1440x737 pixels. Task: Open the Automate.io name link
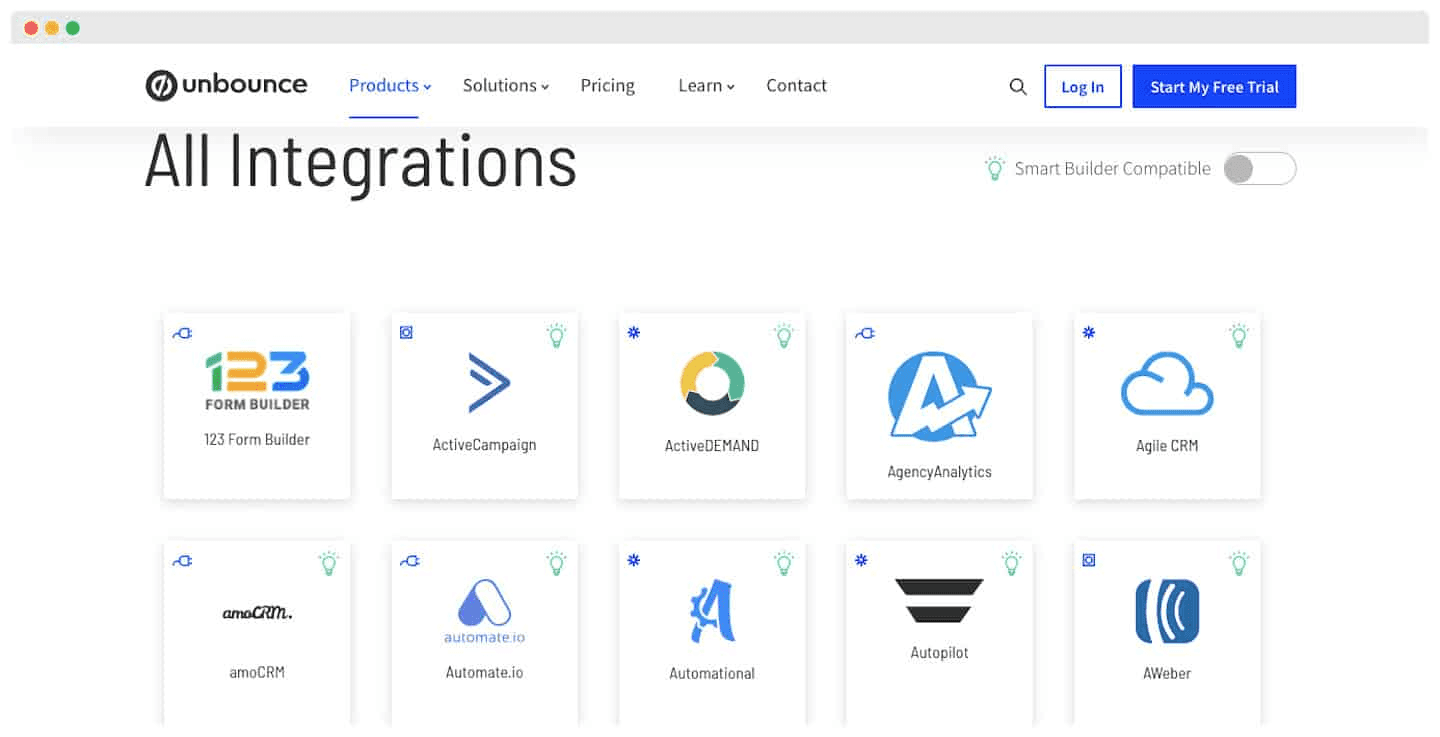coord(484,673)
